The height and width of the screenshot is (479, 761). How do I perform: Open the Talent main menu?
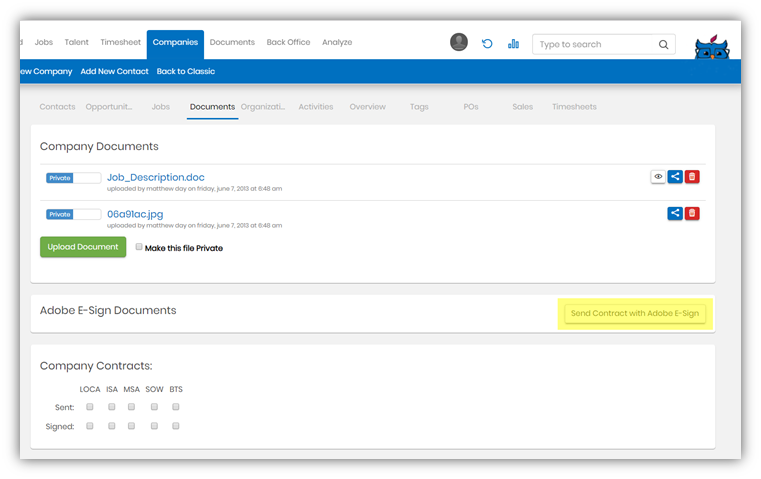[77, 42]
